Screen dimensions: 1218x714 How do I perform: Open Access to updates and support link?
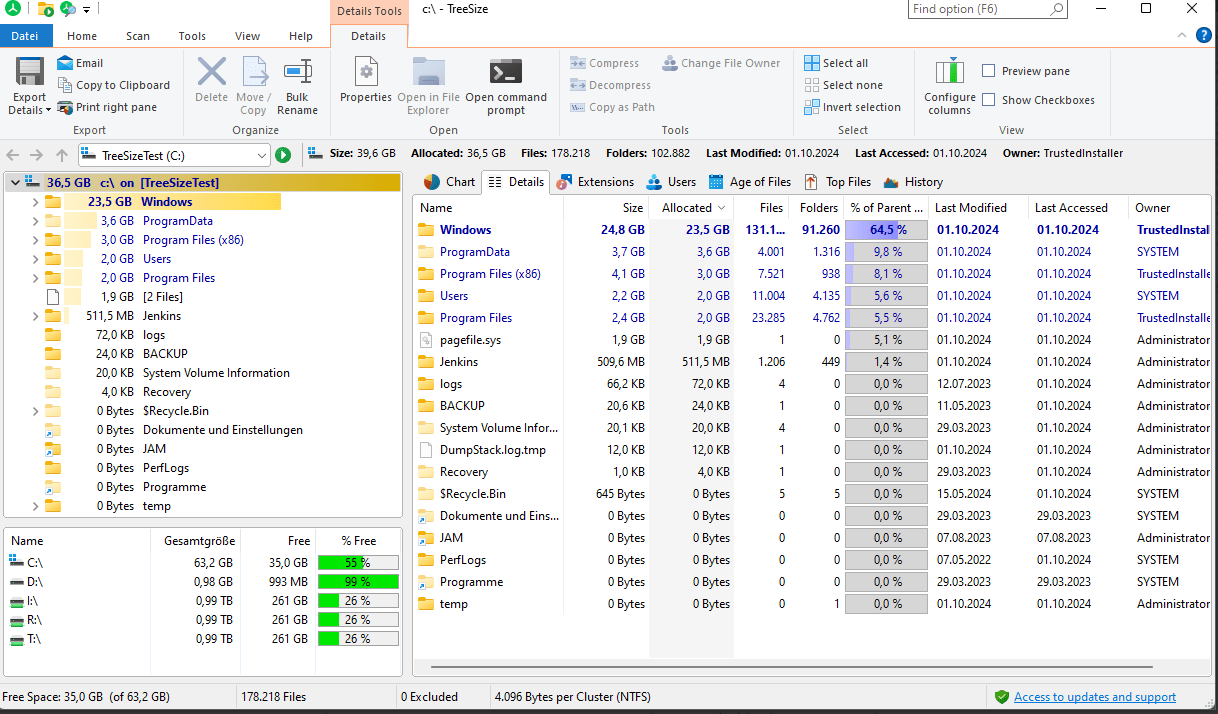[1095, 697]
